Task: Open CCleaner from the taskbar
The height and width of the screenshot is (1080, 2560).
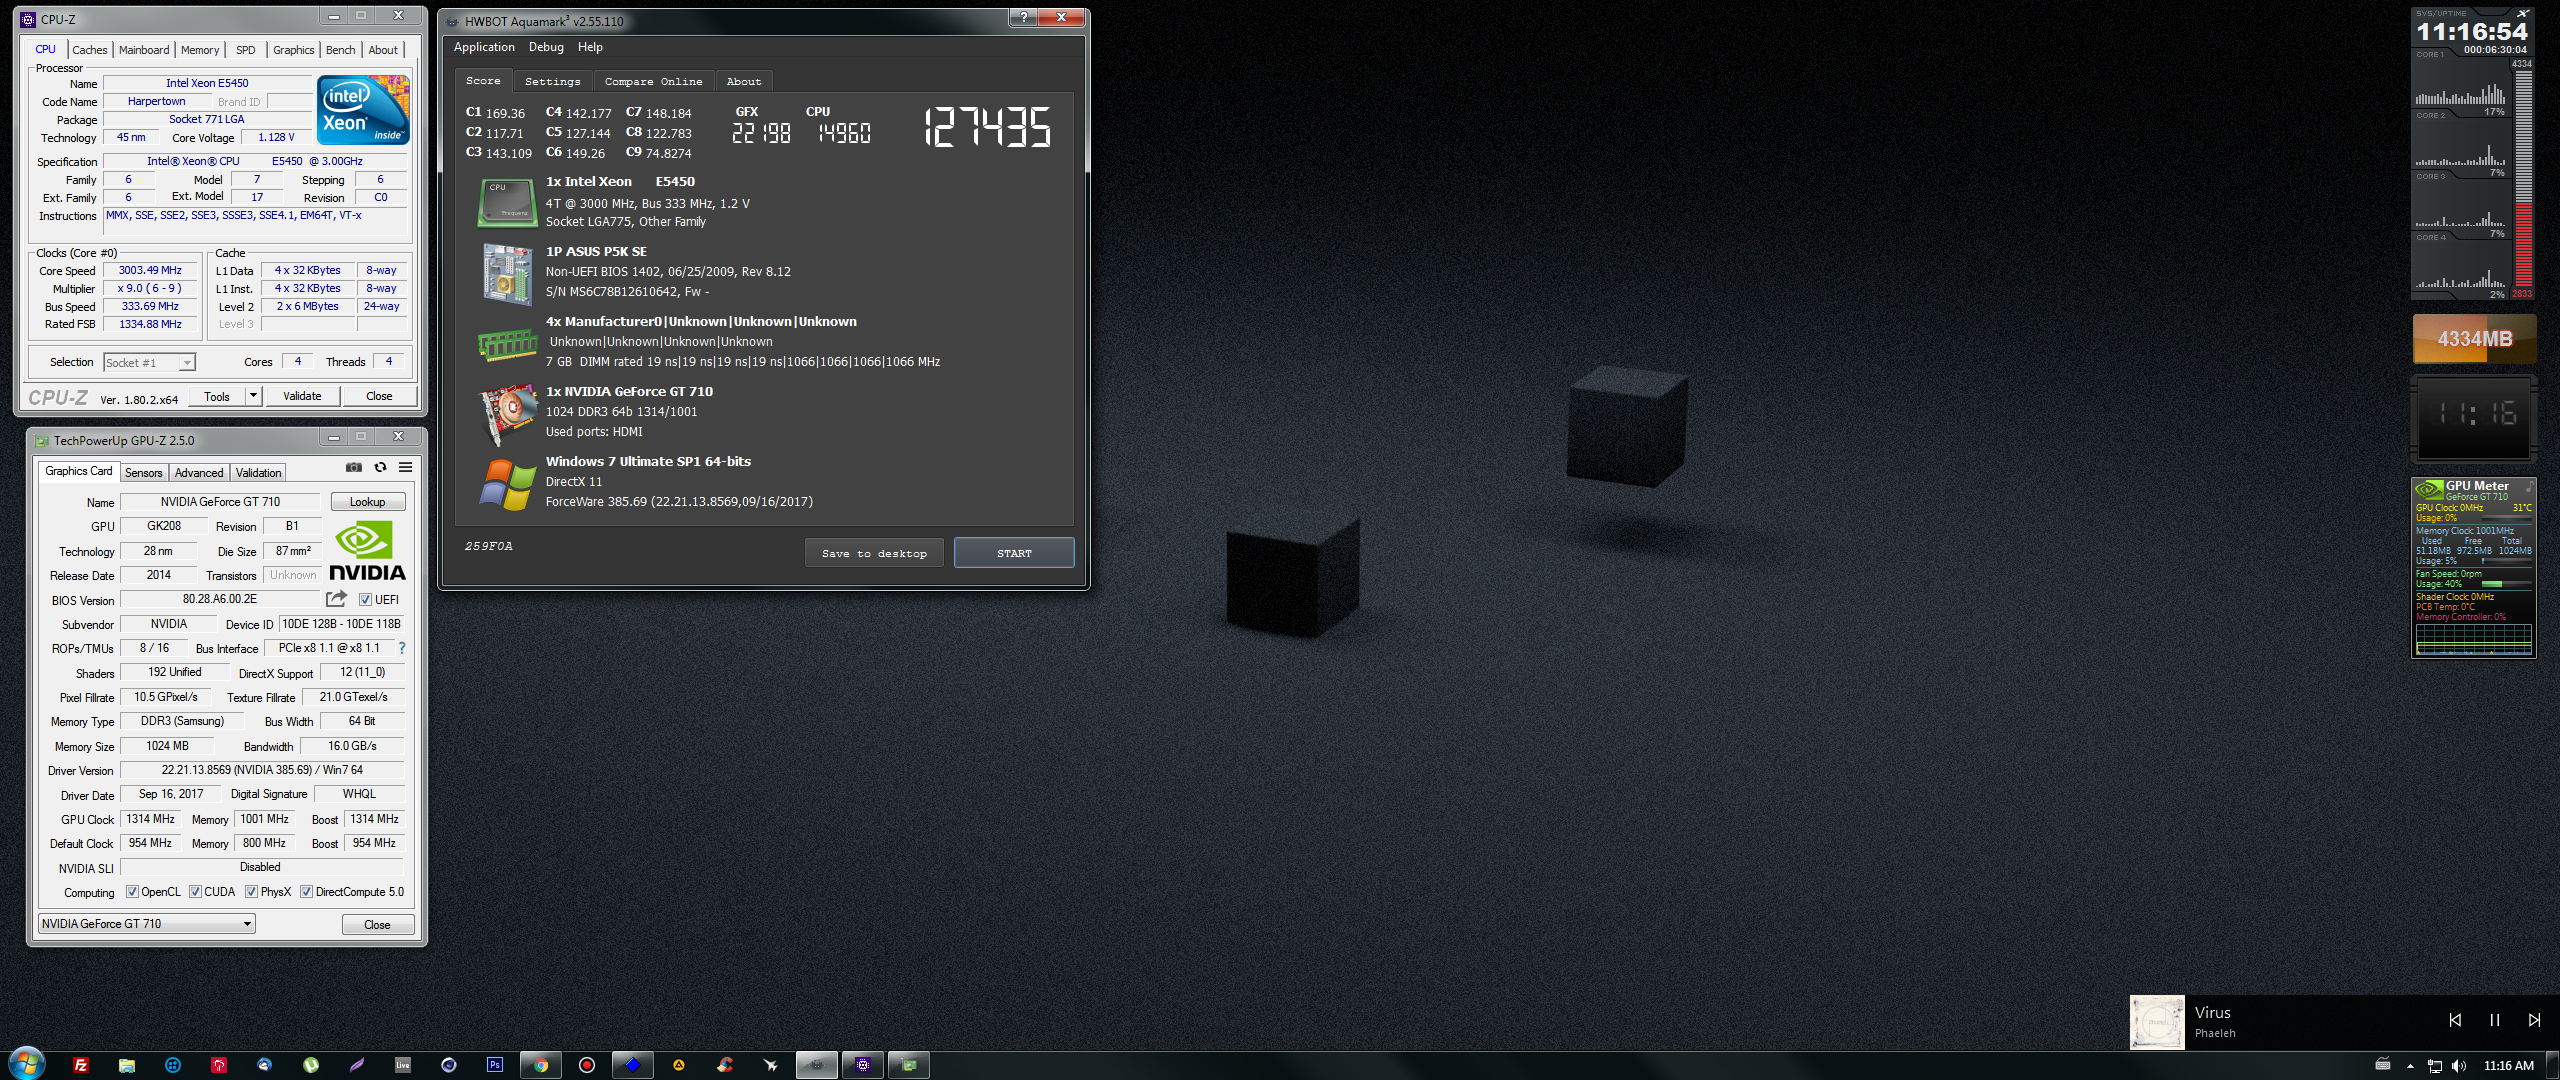Action: pos(725,1065)
